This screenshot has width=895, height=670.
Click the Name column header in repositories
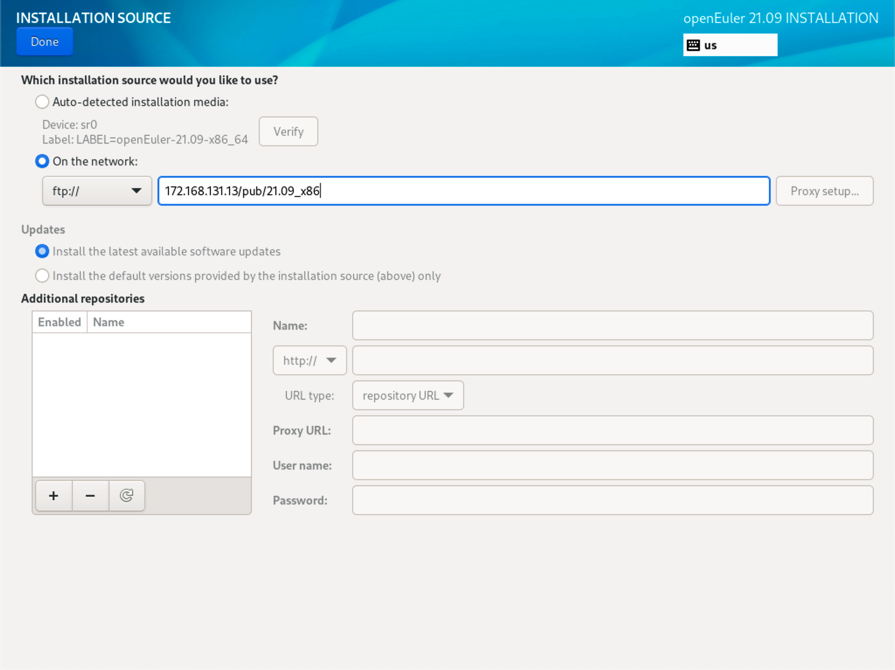coord(168,322)
